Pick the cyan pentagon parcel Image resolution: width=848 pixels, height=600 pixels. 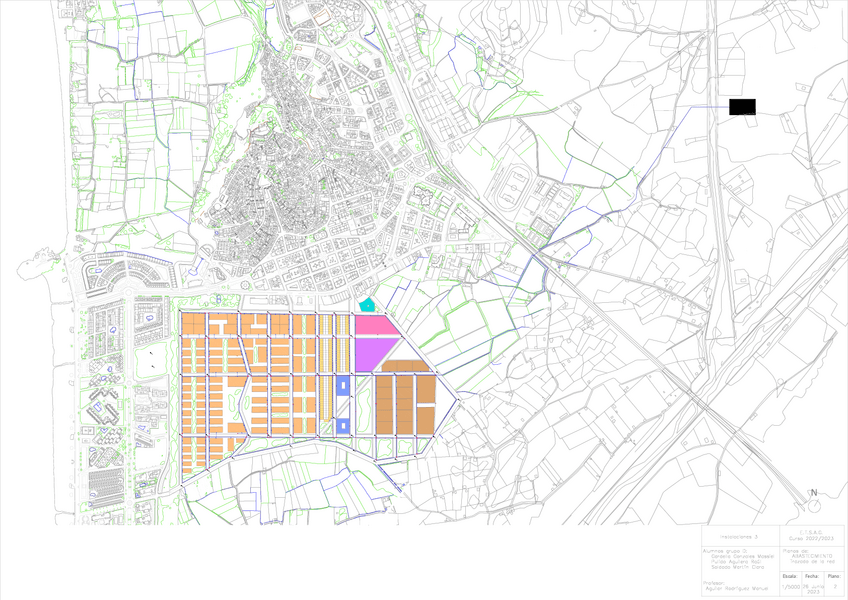click(x=367, y=305)
